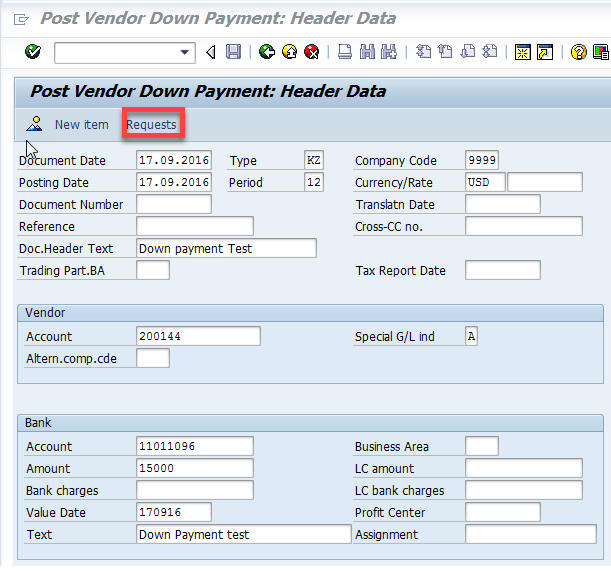This screenshot has height=572, width=611.
Task: Click the 'Doc.Header Text' label
Action: (66, 249)
